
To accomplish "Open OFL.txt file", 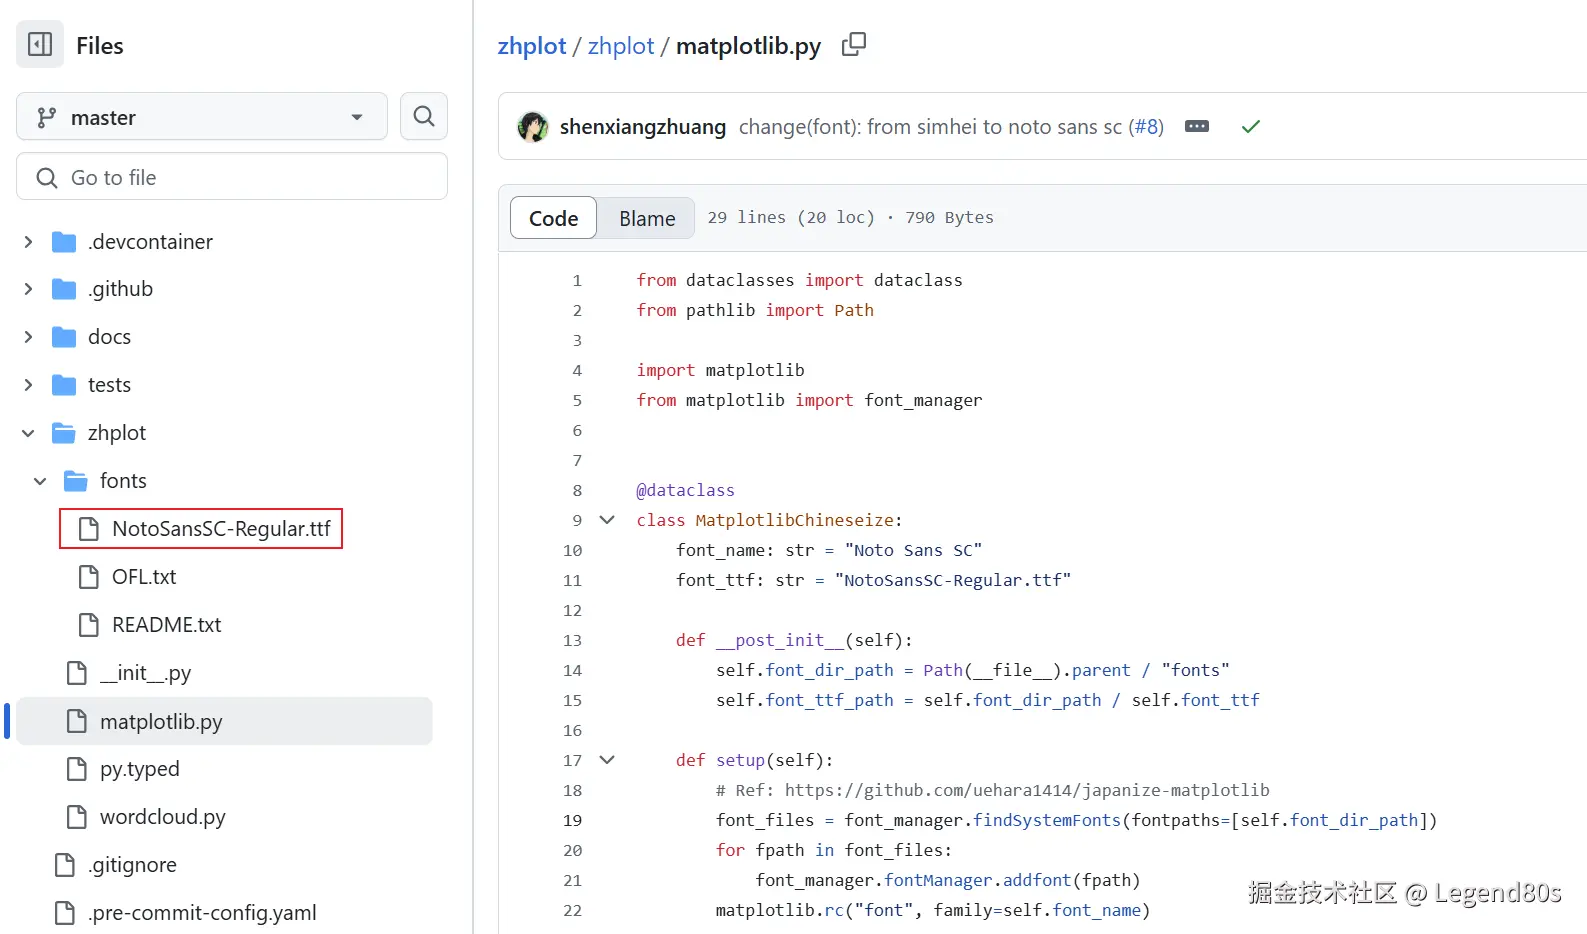I will pos(144,577).
